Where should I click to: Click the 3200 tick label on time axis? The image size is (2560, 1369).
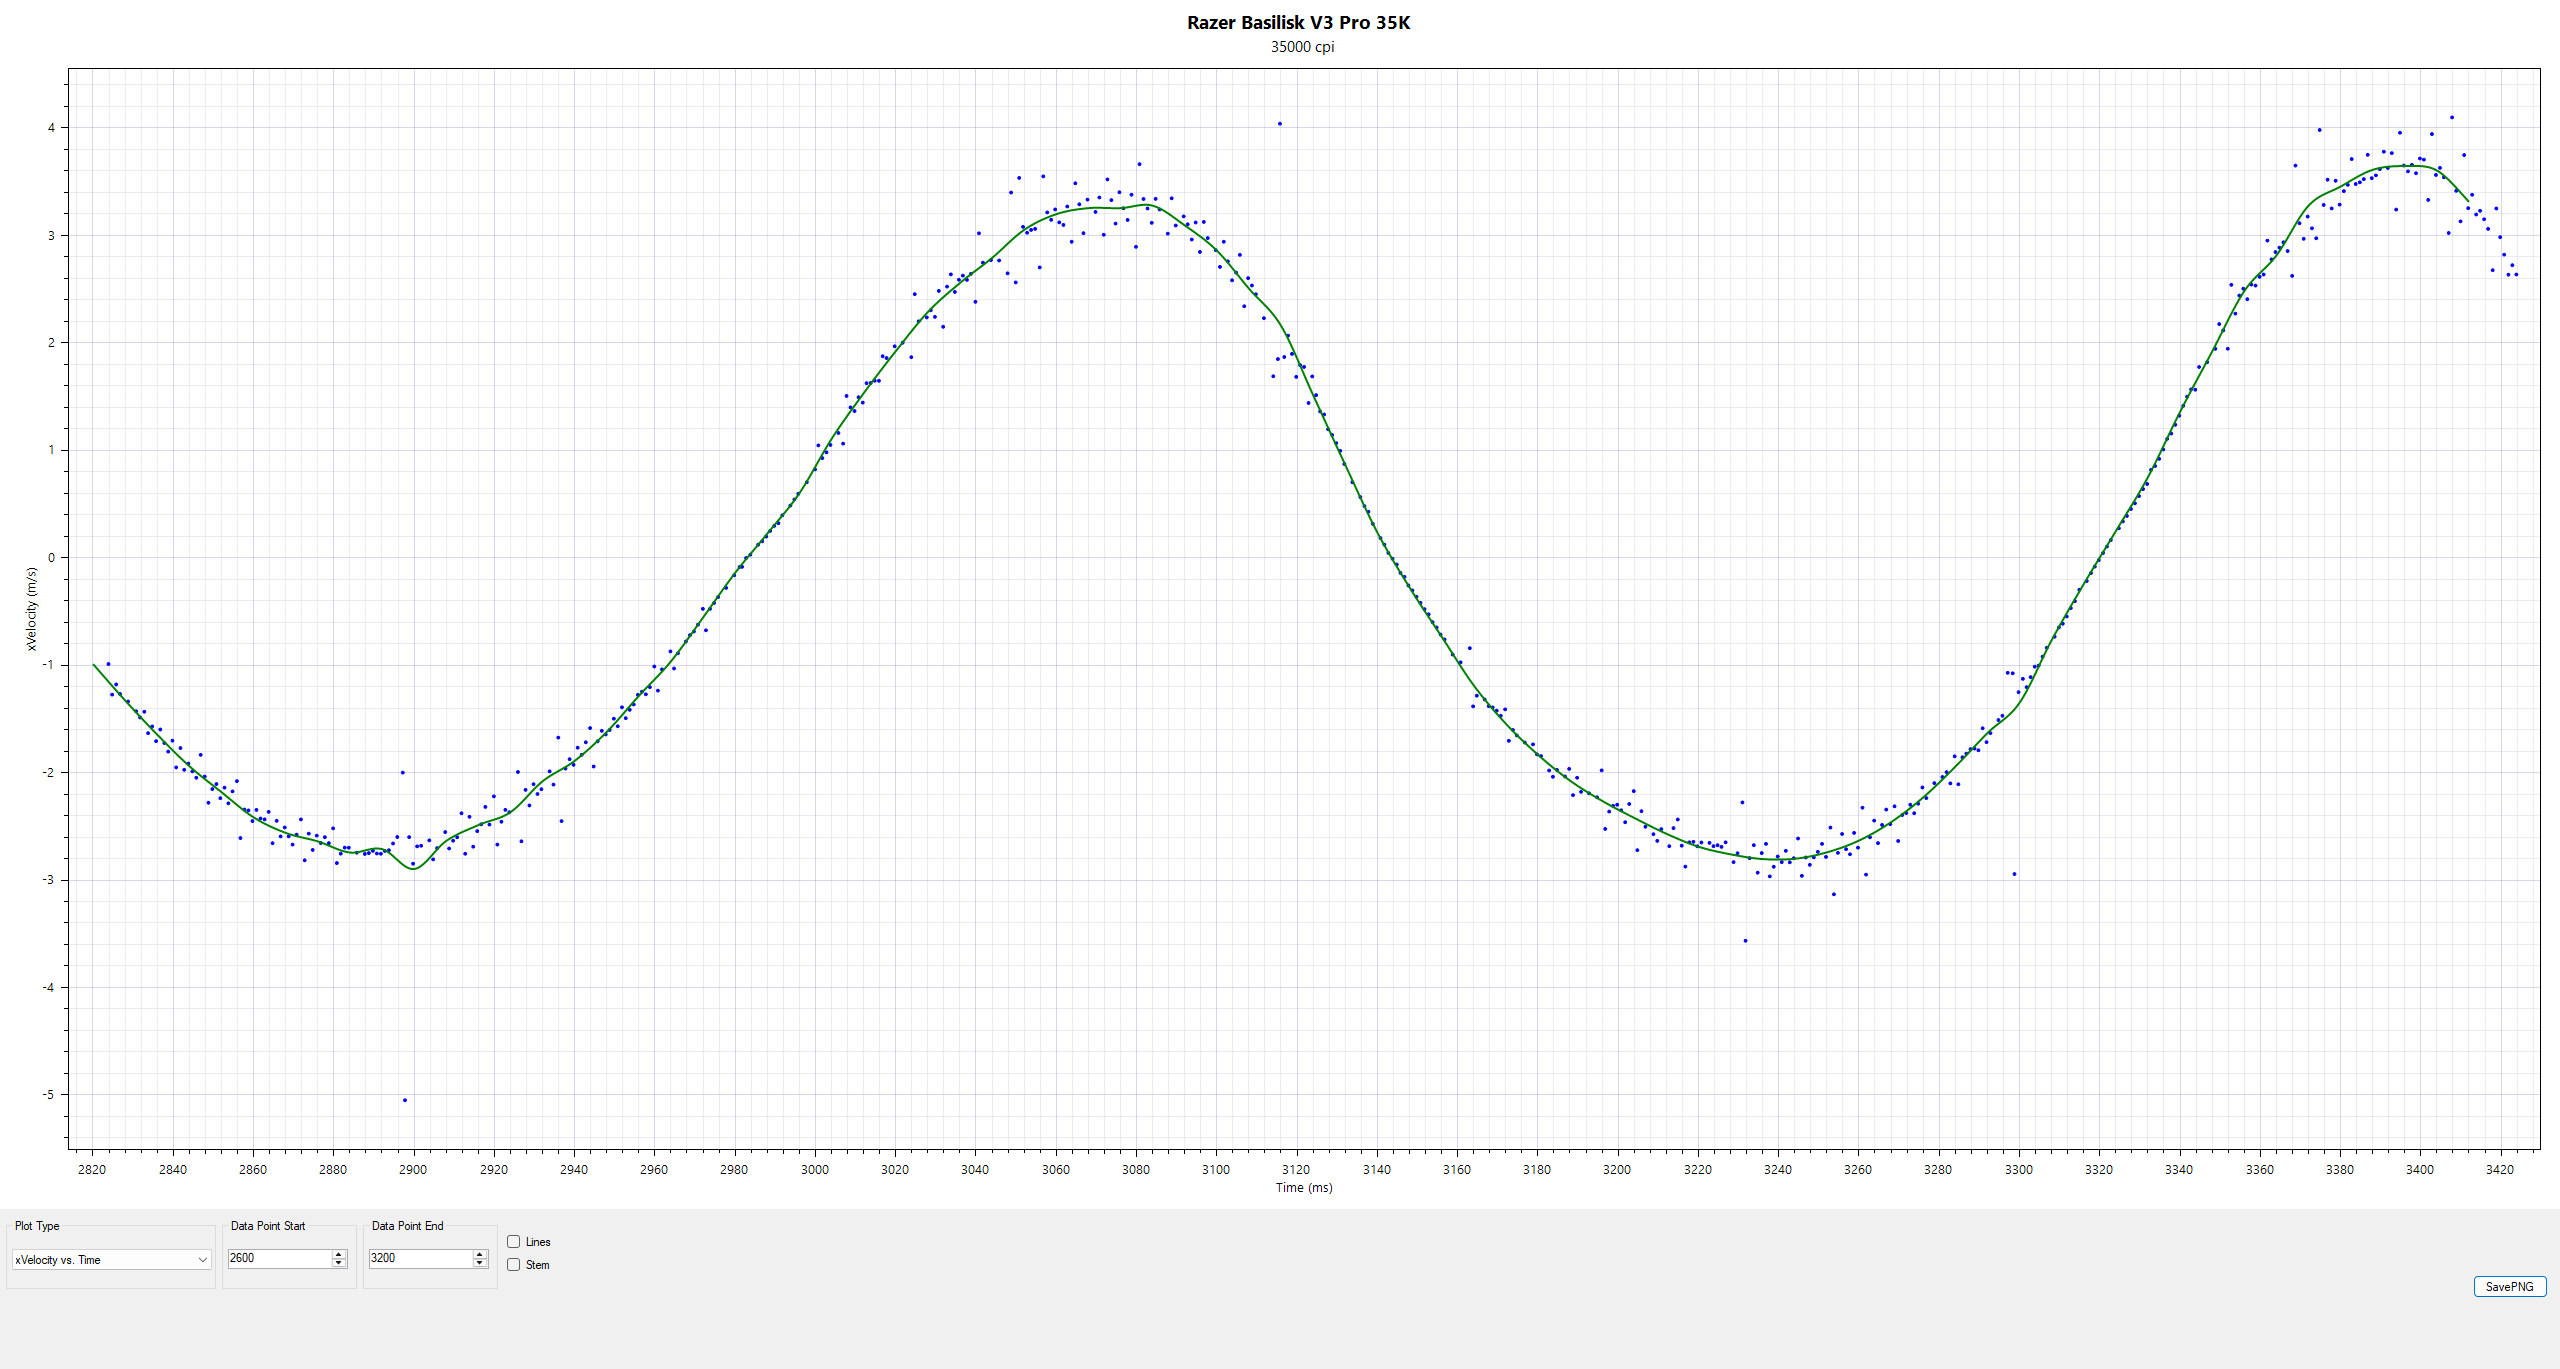click(x=1617, y=1170)
